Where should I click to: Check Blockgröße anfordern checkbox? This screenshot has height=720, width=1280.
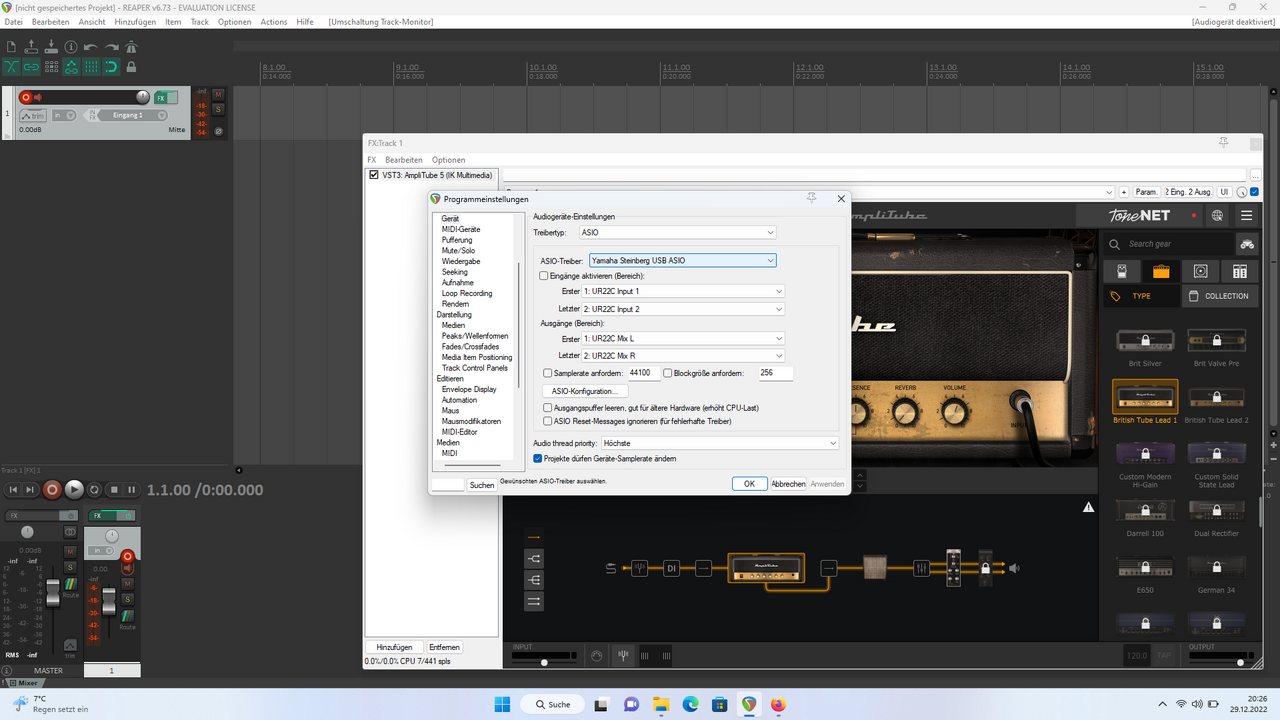[x=667, y=373]
